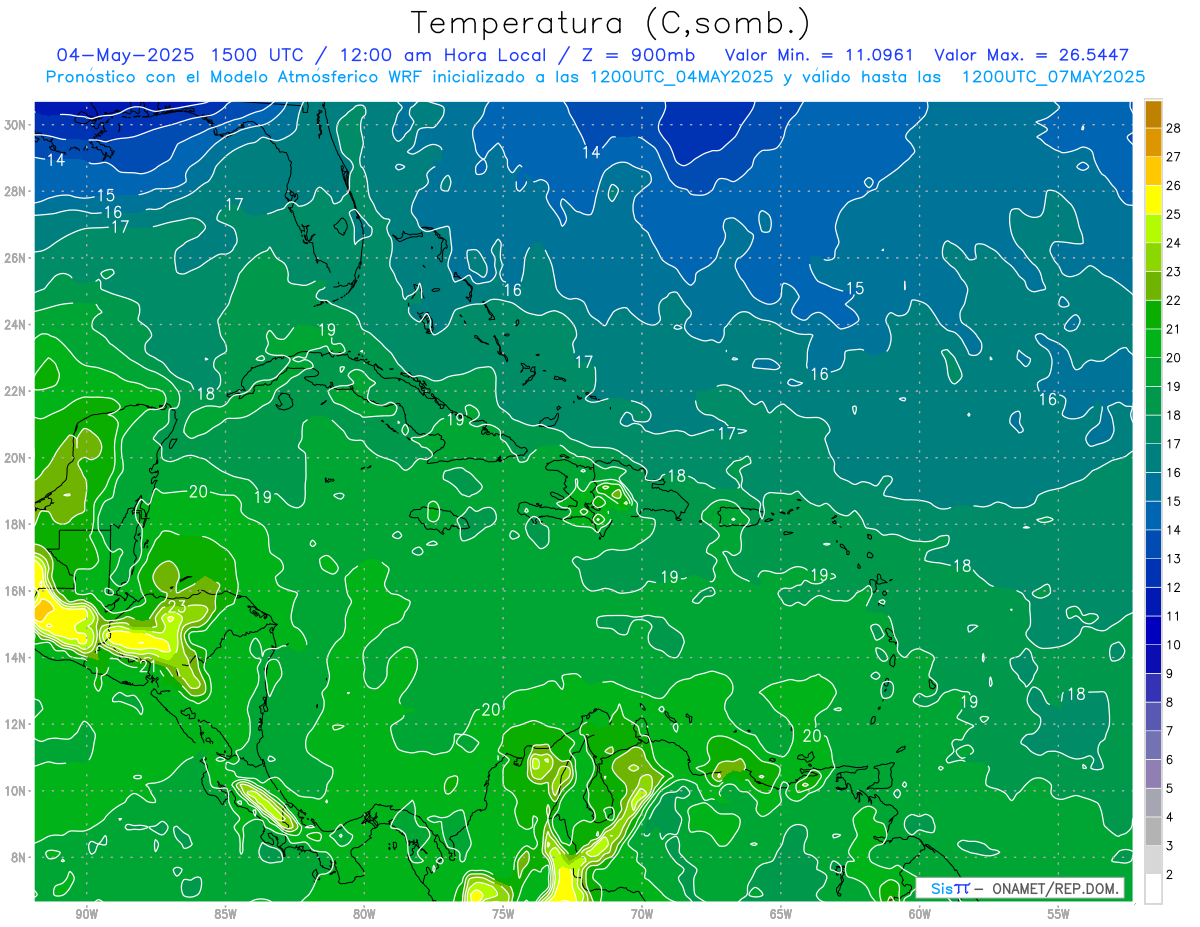
Task: Click the 20N latitude axis label
Action: tap(16, 458)
